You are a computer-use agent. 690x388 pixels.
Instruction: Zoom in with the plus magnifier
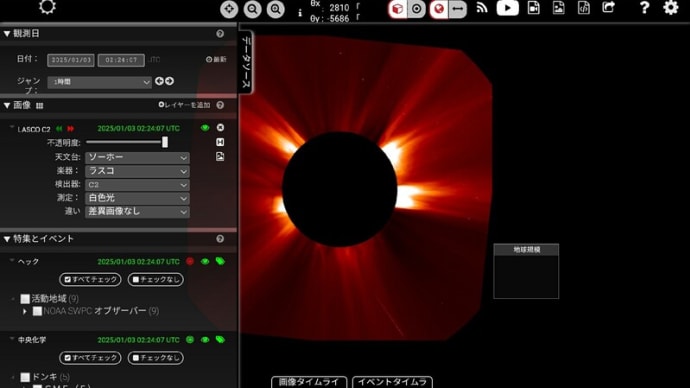click(x=275, y=9)
